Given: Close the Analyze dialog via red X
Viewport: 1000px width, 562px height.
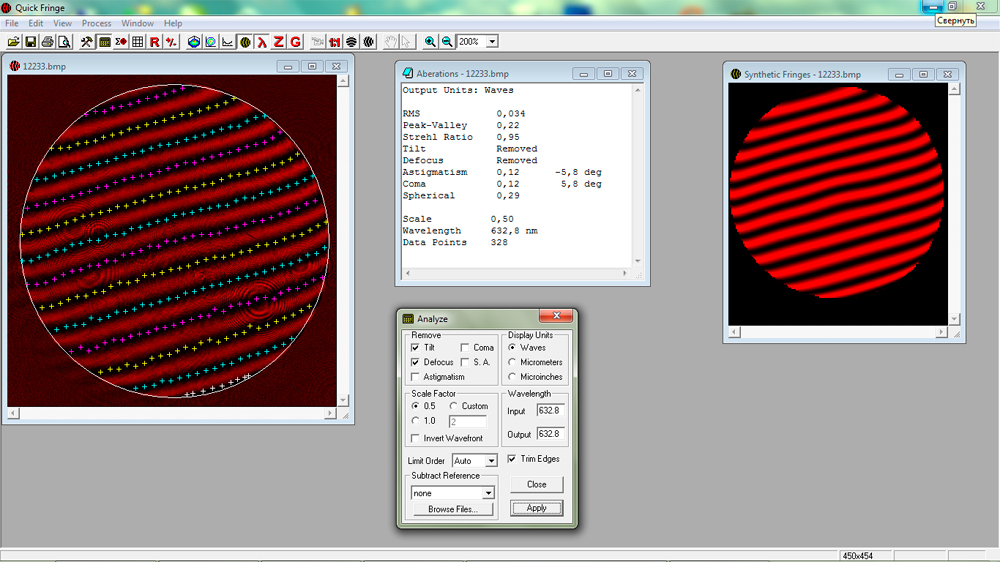Looking at the screenshot, I should [x=556, y=316].
